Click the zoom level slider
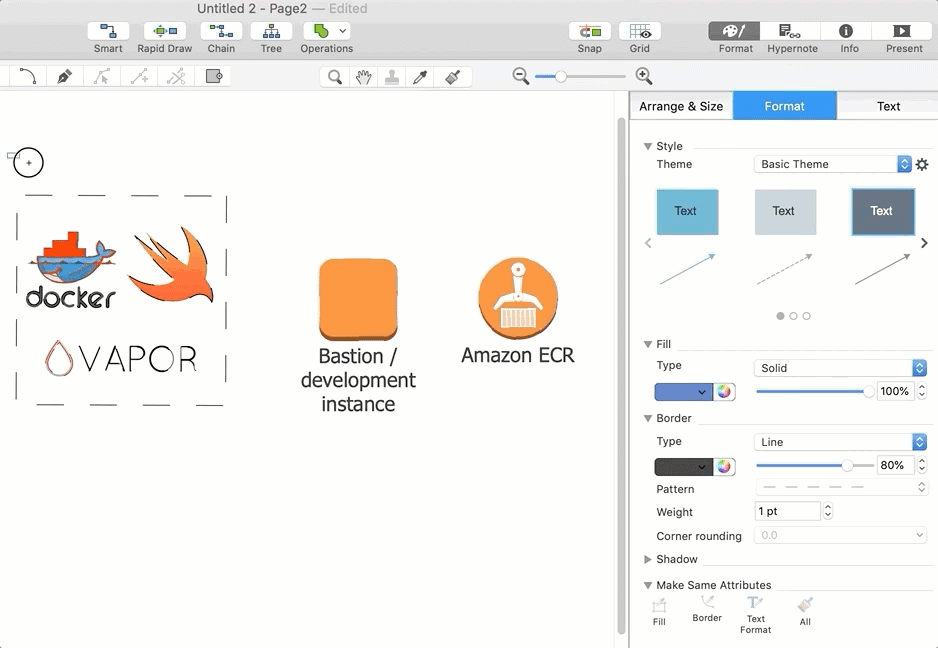Screen dimensions: 938x648 coord(580,77)
